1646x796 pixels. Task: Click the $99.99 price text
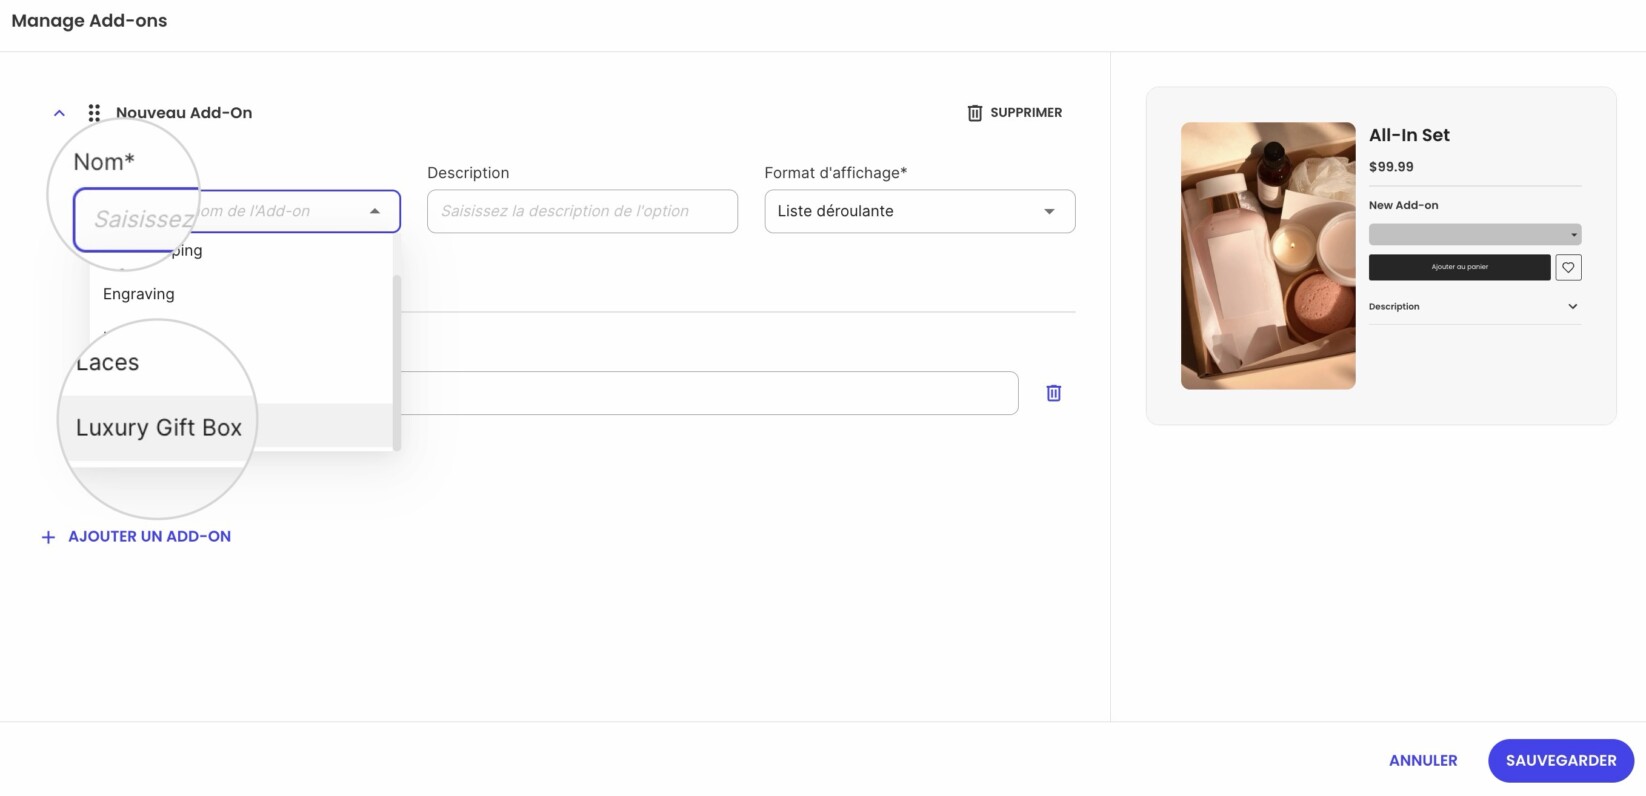pyautogui.click(x=1391, y=167)
